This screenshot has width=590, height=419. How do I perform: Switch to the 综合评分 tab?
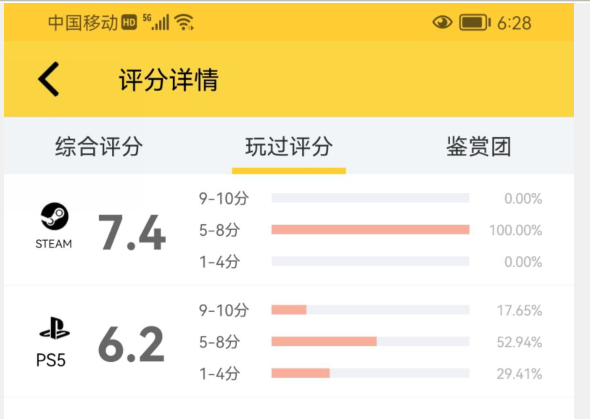pos(99,146)
